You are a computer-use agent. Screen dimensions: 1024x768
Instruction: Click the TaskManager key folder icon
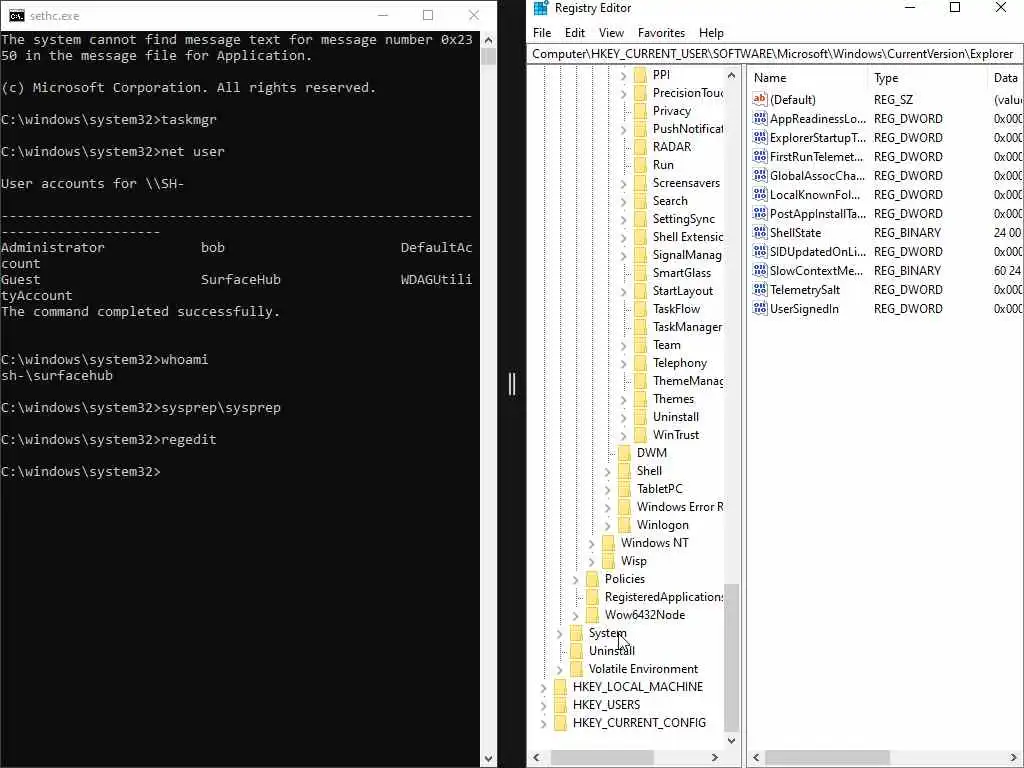tap(641, 327)
